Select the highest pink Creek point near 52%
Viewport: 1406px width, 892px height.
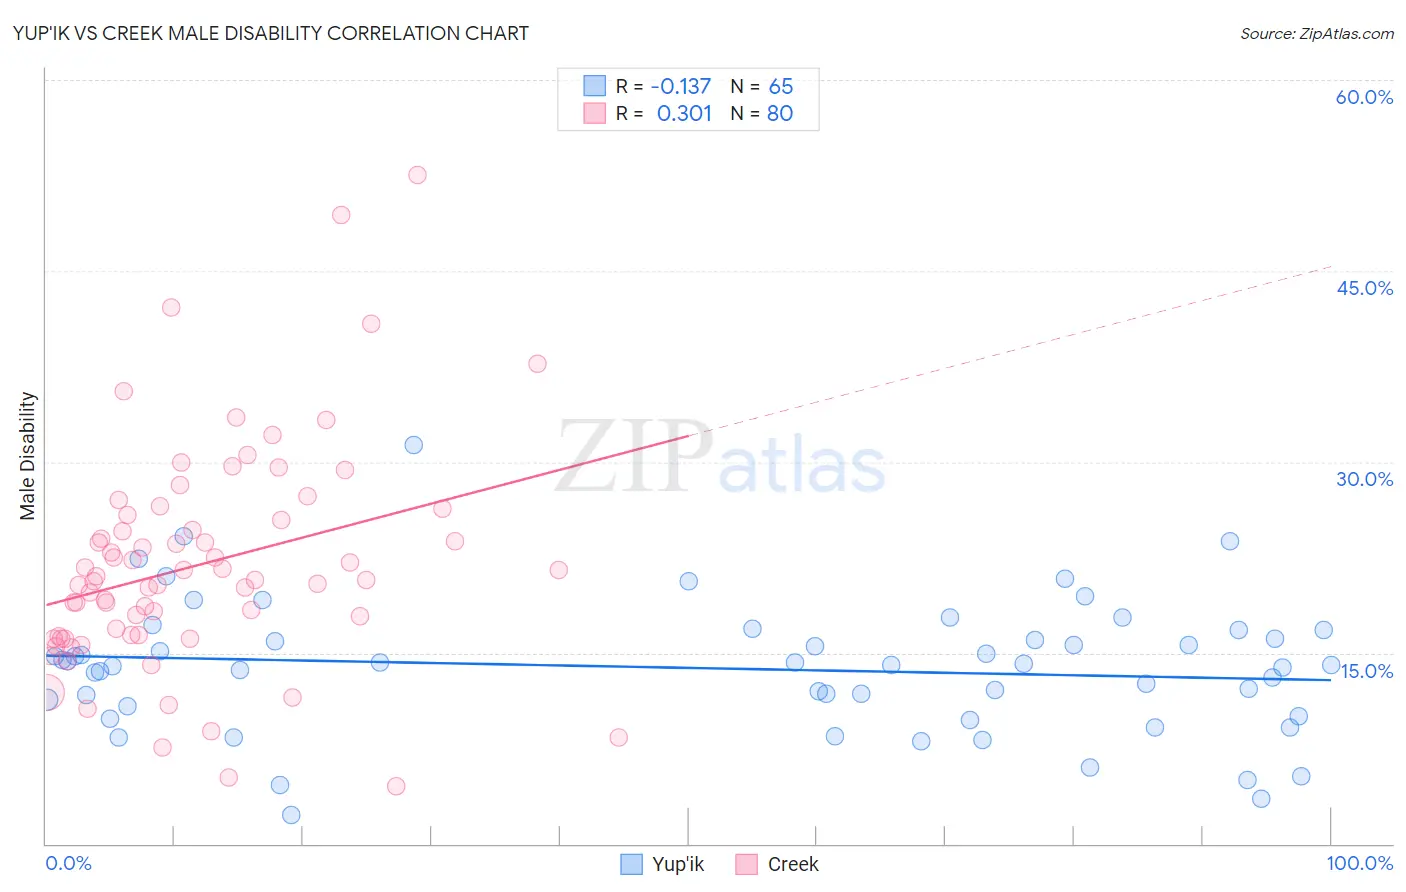(417, 175)
